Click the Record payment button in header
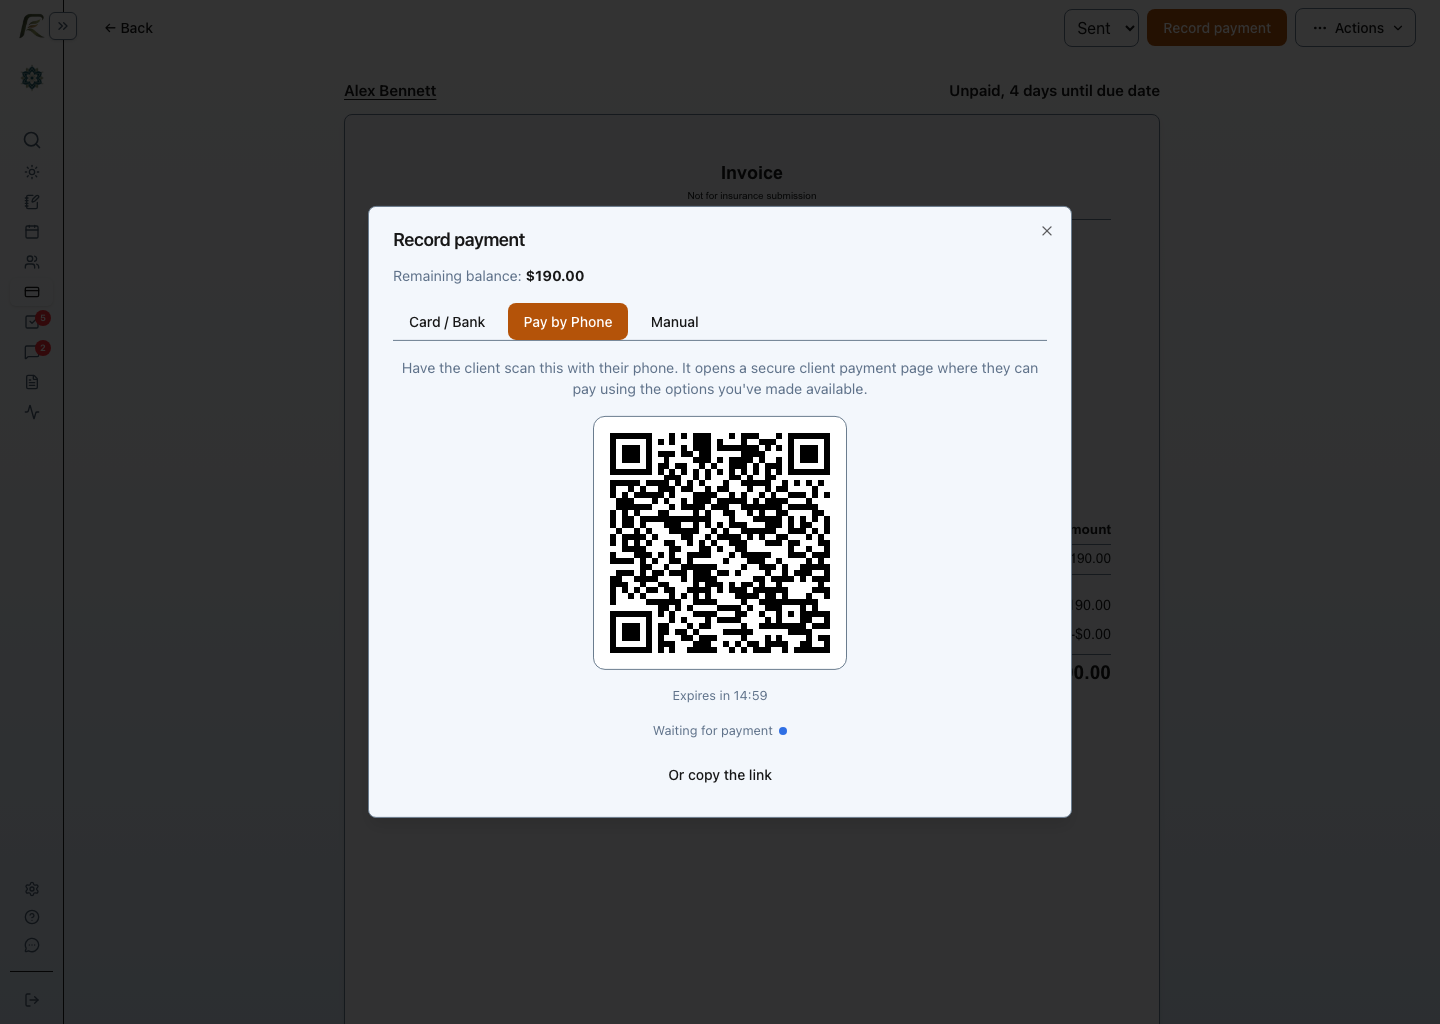 coord(1217,28)
